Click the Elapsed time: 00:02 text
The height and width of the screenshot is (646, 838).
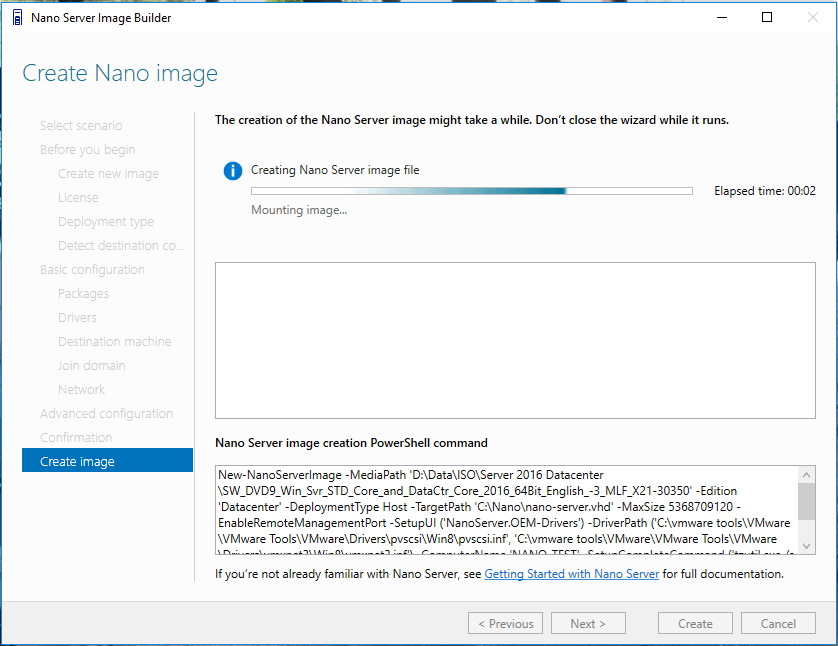765,191
